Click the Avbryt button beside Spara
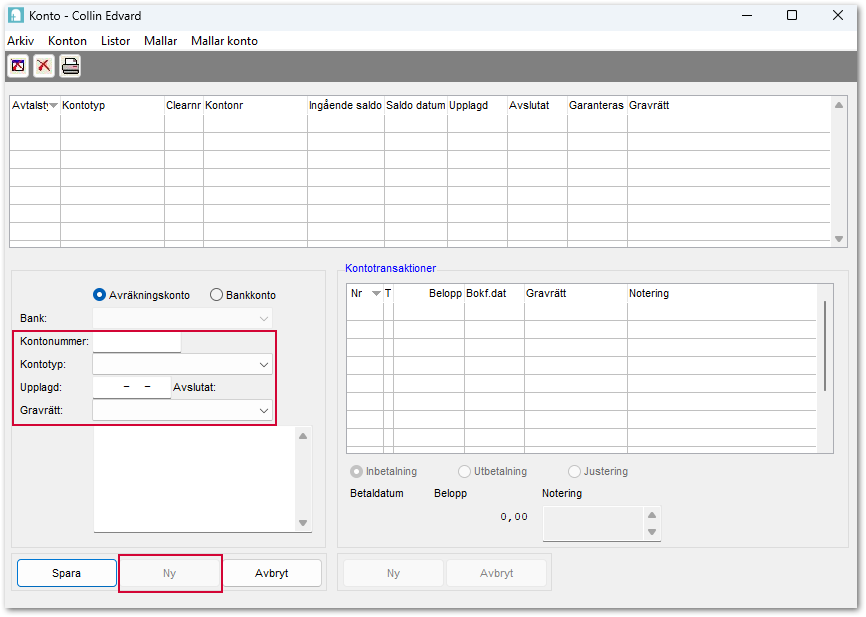The width and height of the screenshot is (866, 617). pos(272,573)
